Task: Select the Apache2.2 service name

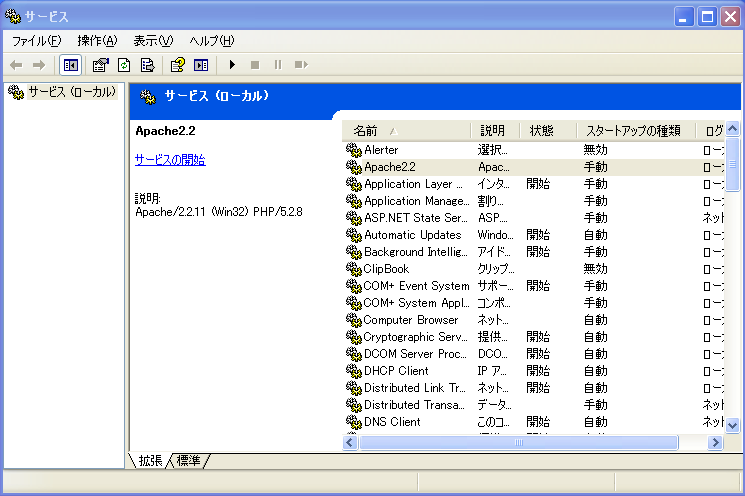Action: pos(390,167)
